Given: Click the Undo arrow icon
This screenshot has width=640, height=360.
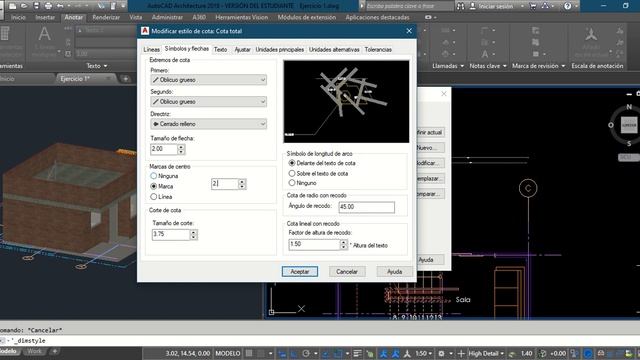Looking at the screenshot, I should coord(60,6).
